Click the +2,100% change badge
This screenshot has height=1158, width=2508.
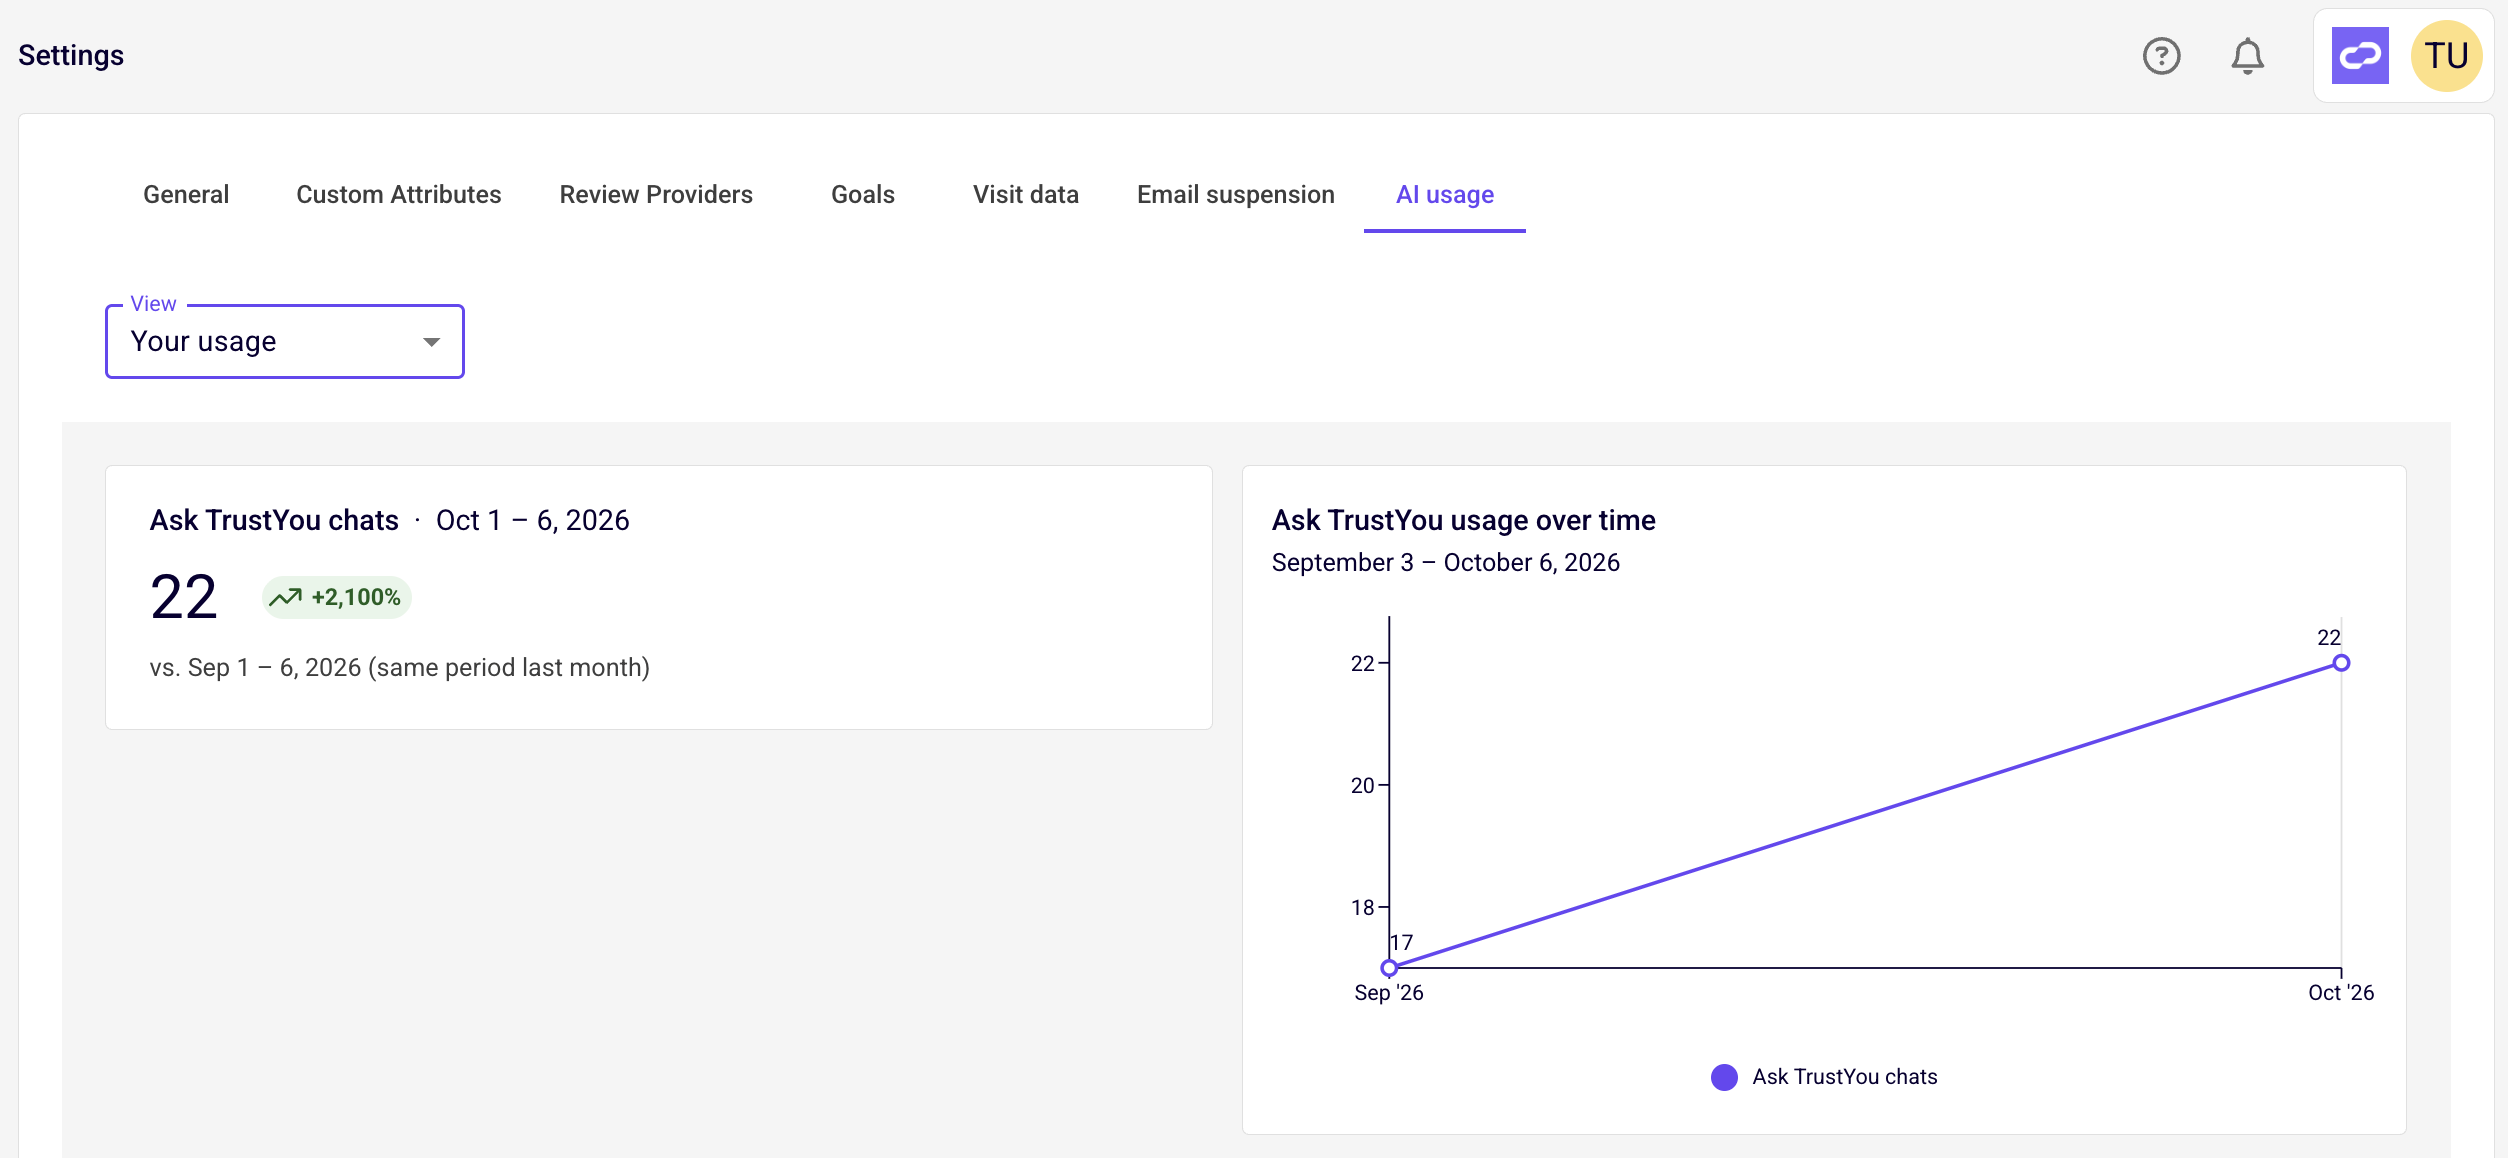[337, 597]
